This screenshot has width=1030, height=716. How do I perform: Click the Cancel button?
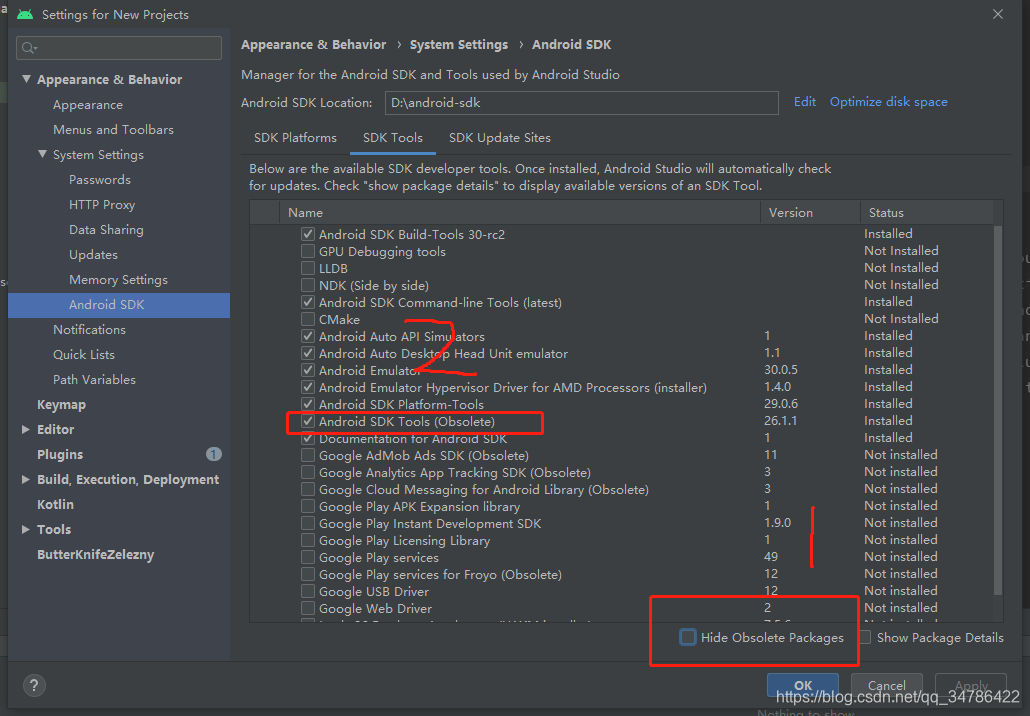[887, 684]
